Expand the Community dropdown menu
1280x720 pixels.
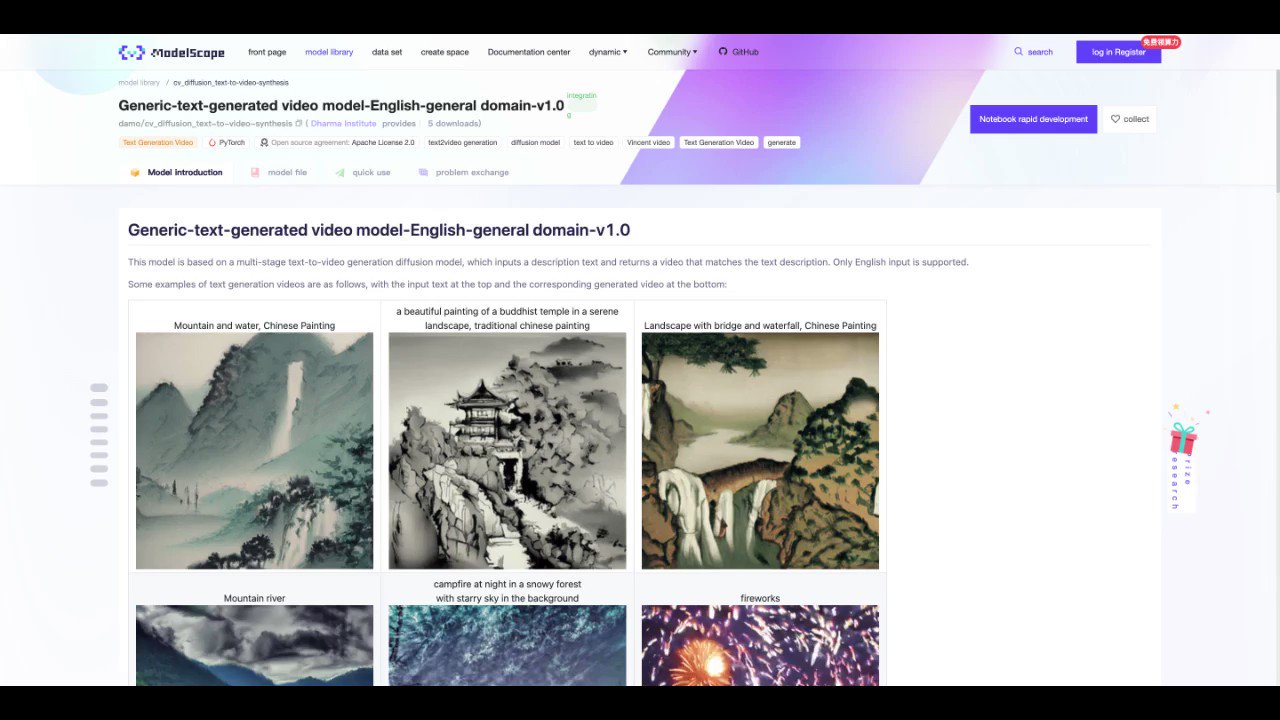coord(671,51)
